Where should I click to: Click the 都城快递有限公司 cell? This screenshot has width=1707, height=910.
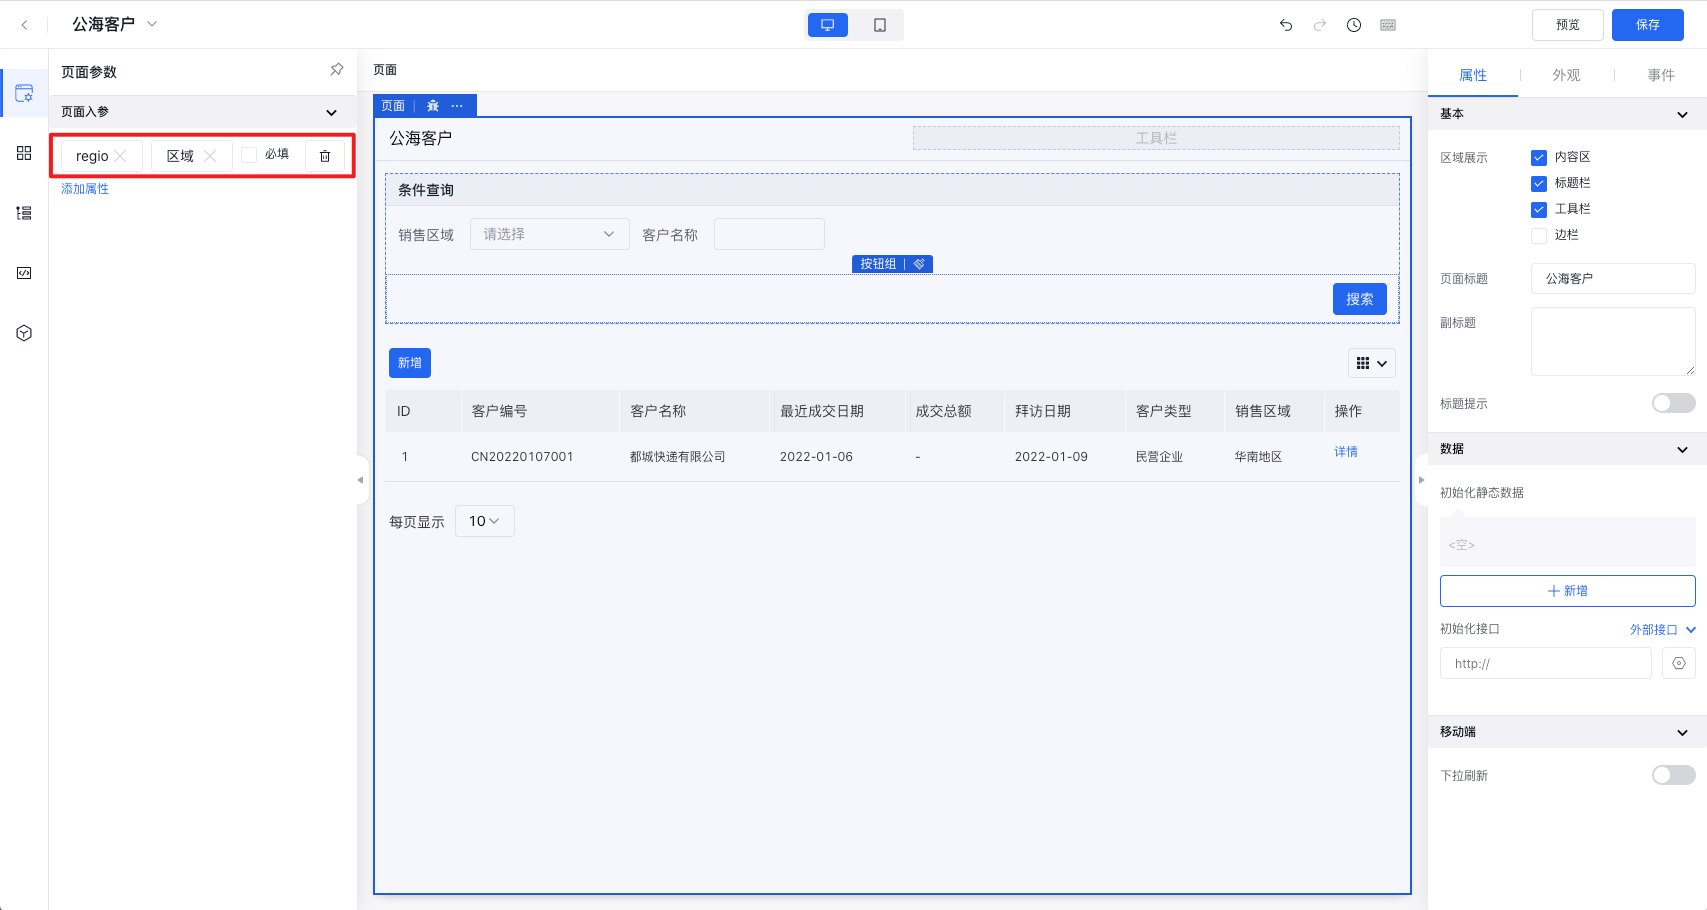coord(678,457)
